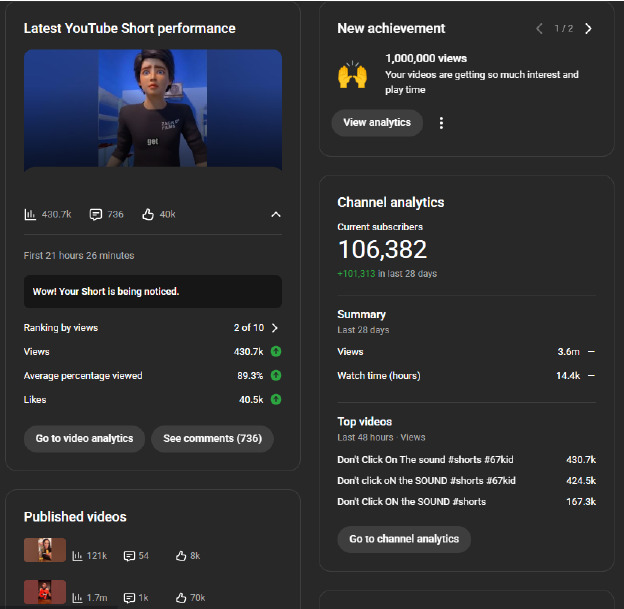Expand Ranking by views 2 of 10
624x609 pixels.
tap(275, 328)
